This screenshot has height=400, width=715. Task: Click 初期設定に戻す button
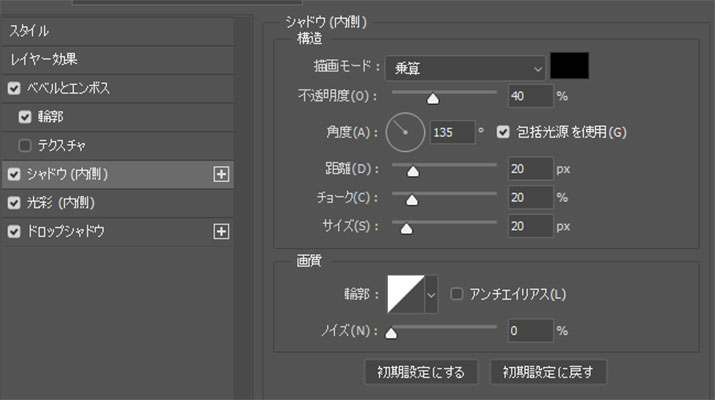(x=548, y=372)
